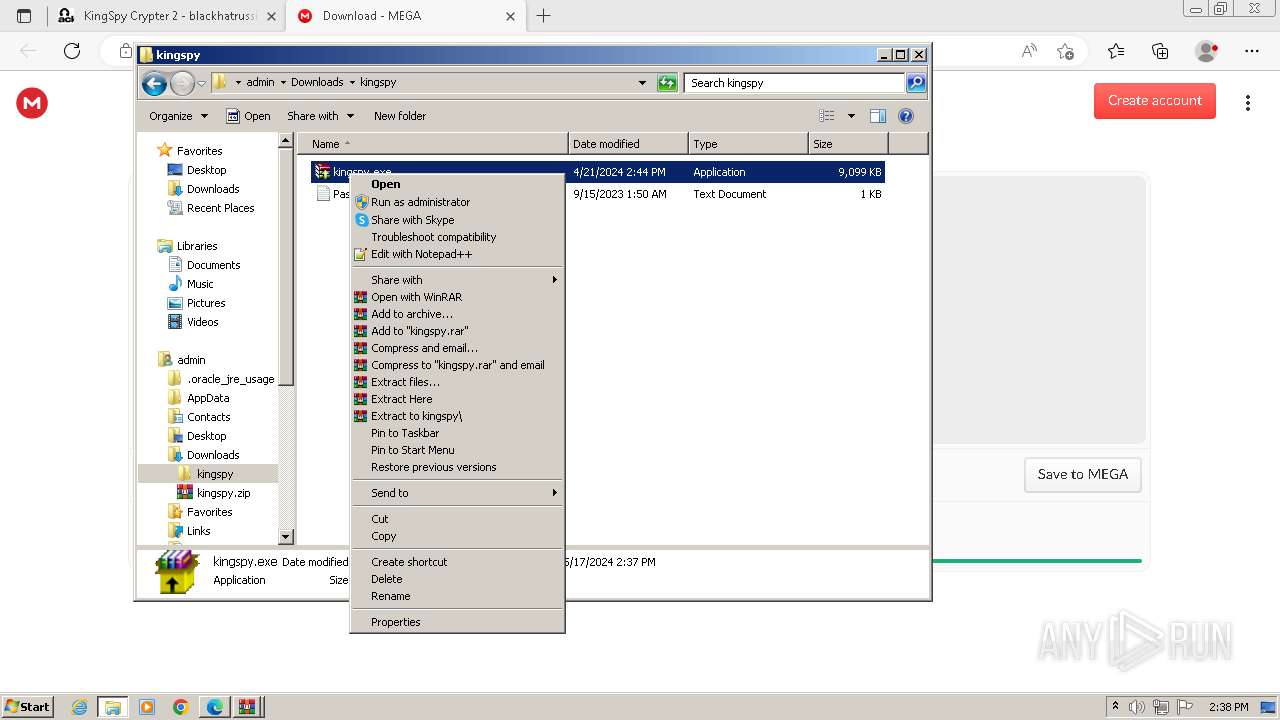The width and height of the screenshot is (1280, 720).
Task: Sort by Date modified column header
Action: [628, 144]
